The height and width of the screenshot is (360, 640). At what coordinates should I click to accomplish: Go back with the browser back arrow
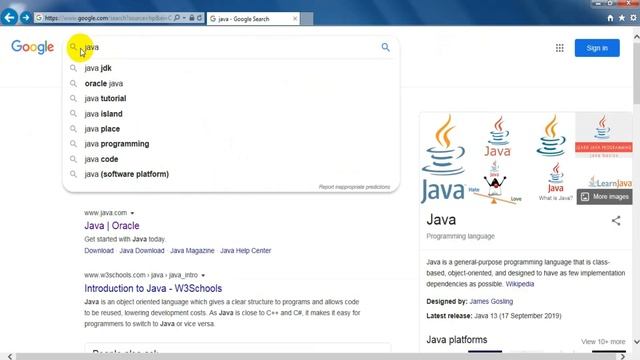[x=9, y=18]
